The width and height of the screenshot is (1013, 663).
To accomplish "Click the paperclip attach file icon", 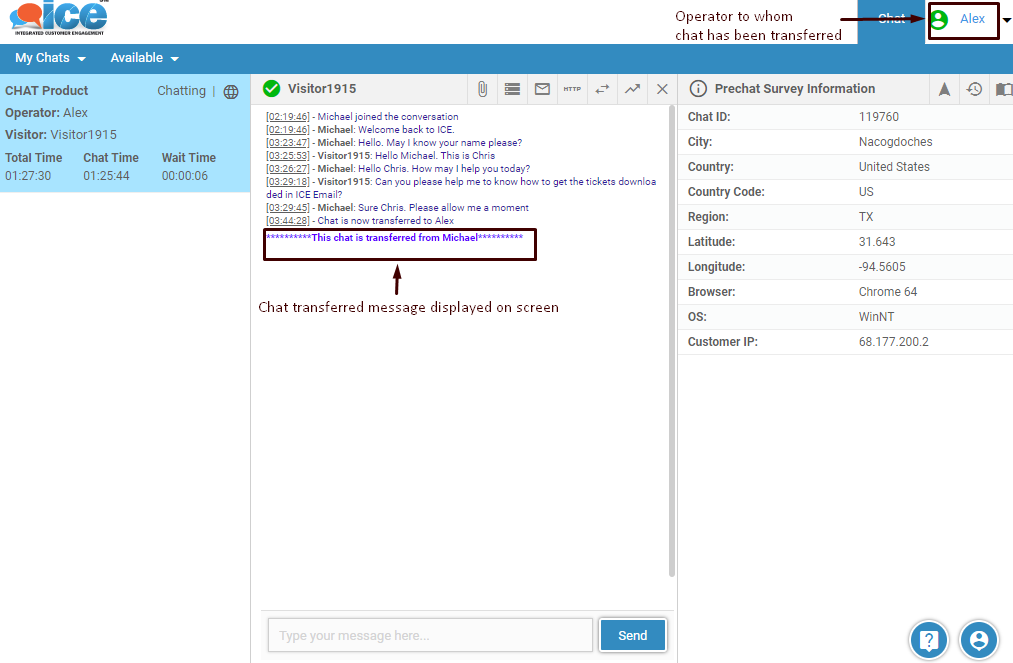I will [x=482, y=89].
